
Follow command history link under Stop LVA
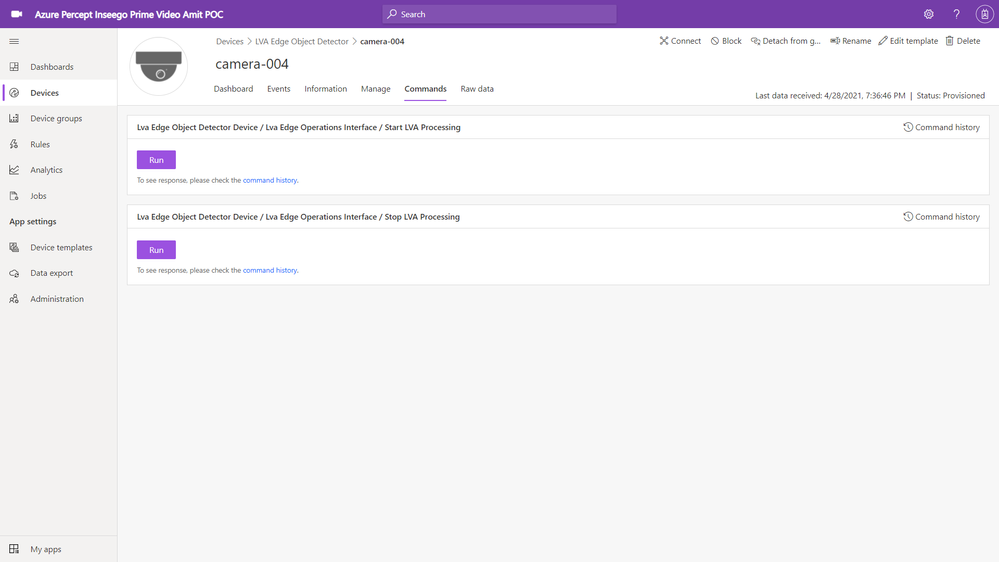coord(270,270)
